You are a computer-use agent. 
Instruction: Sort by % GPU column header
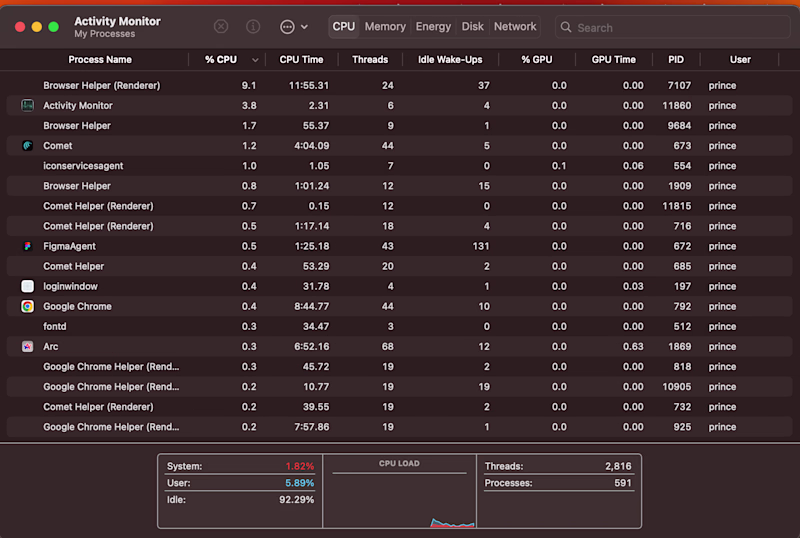537,60
